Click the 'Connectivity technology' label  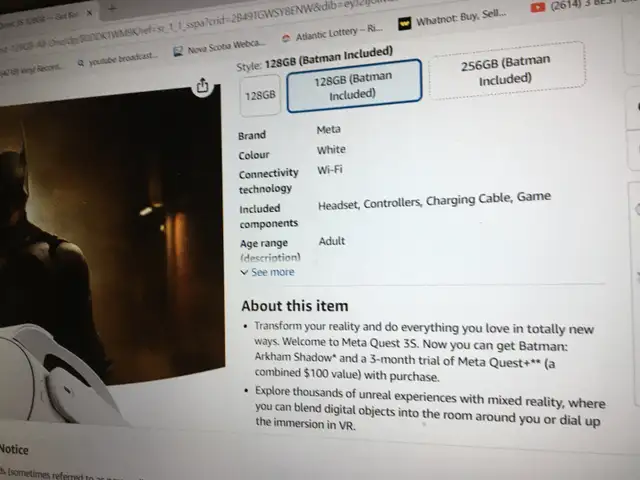(x=269, y=181)
